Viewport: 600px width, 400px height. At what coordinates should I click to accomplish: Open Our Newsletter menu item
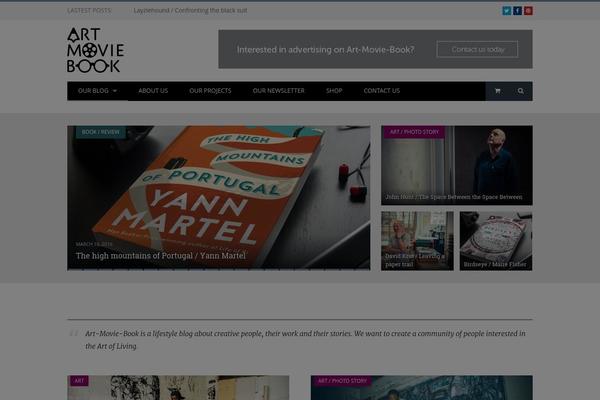pos(279,91)
